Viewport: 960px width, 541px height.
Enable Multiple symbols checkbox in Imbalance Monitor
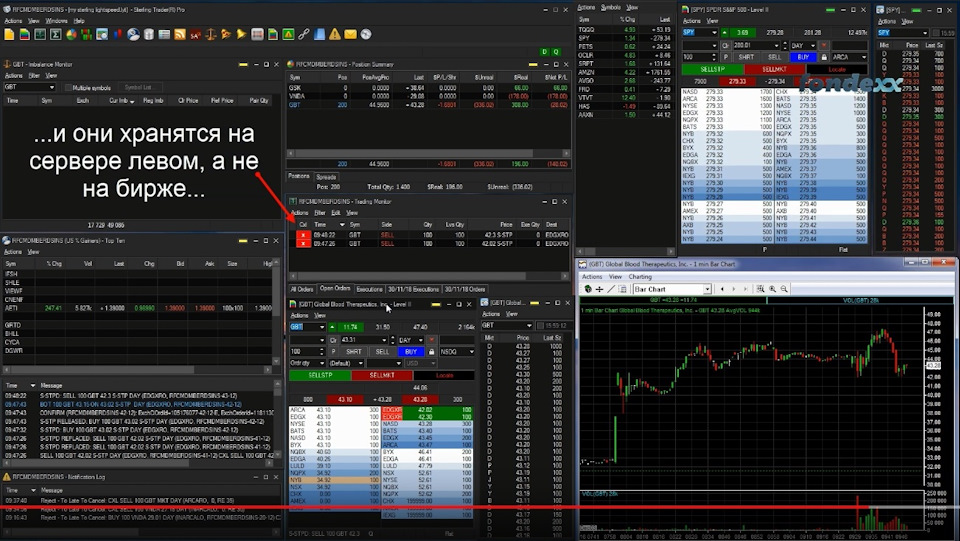(x=69, y=88)
